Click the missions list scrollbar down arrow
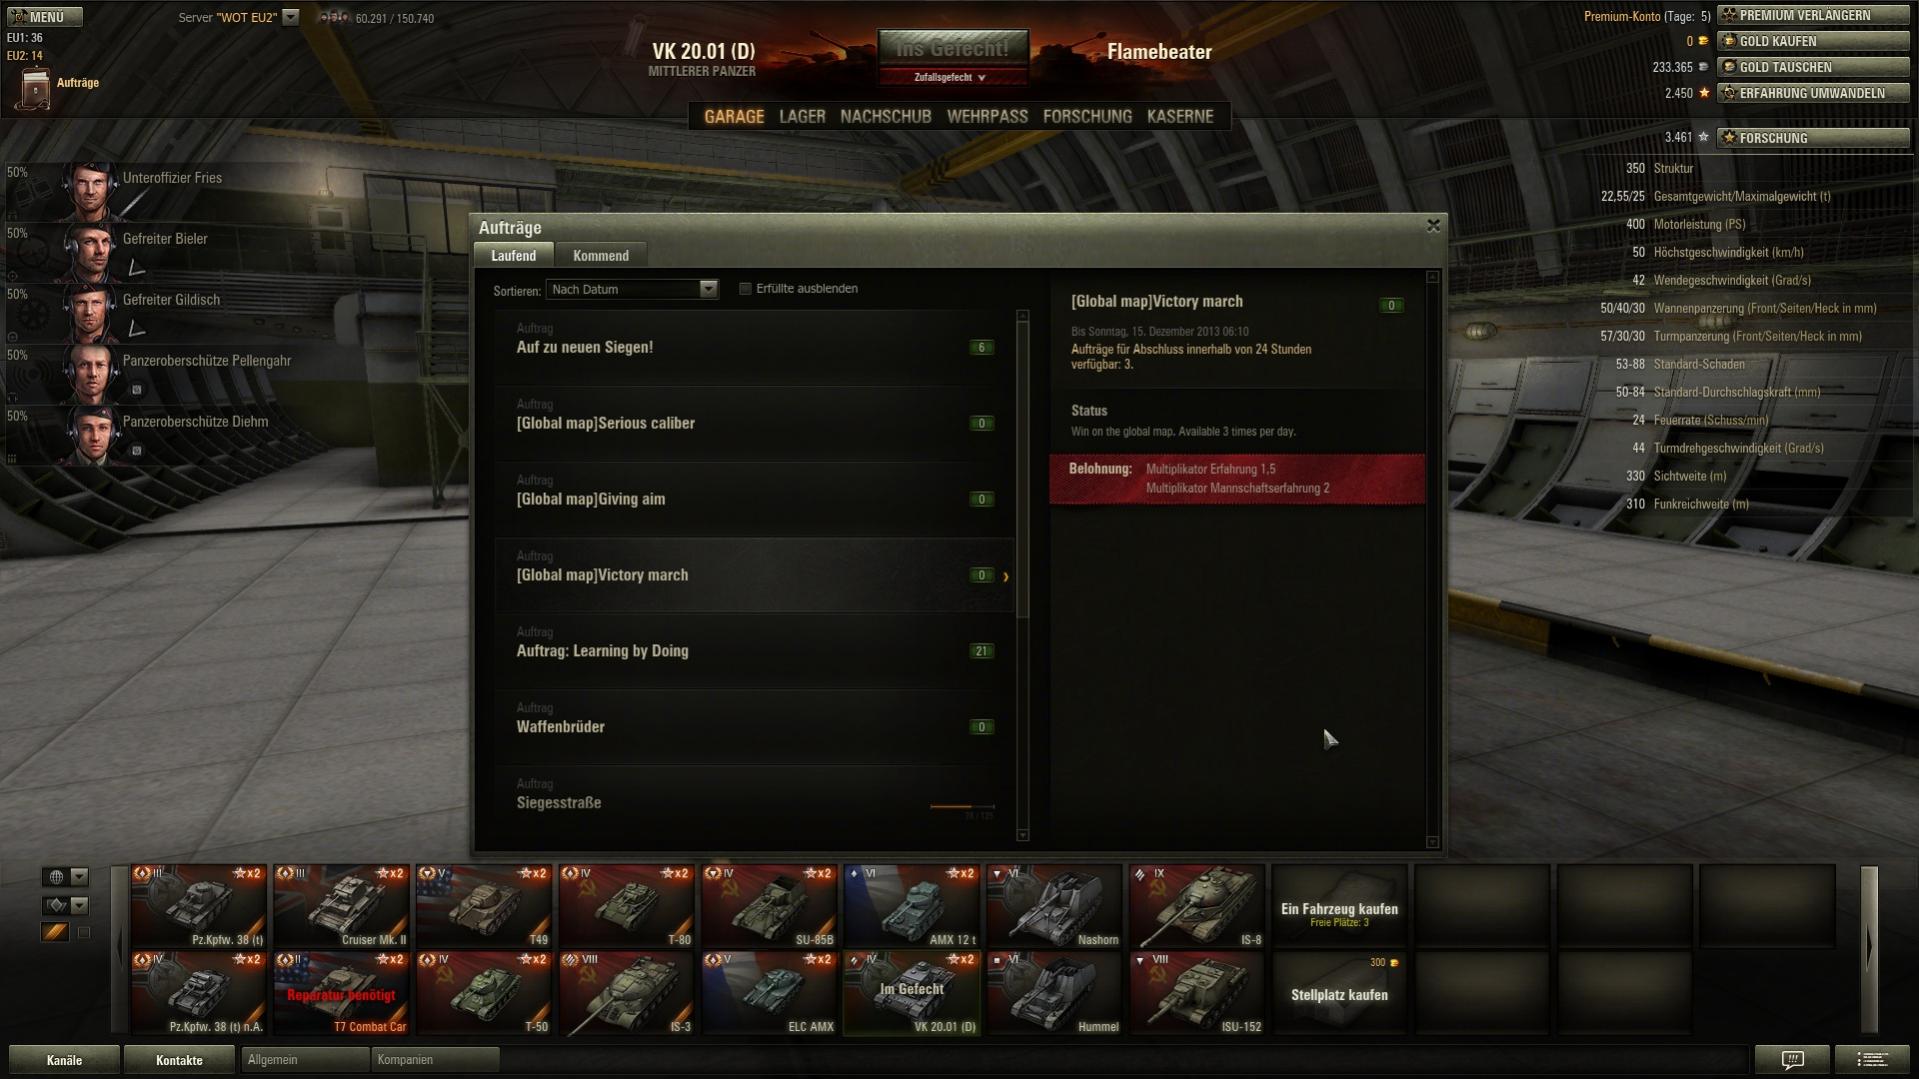Image resolution: width=1919 pixels, height=1079 pixels. point(1022,835)
